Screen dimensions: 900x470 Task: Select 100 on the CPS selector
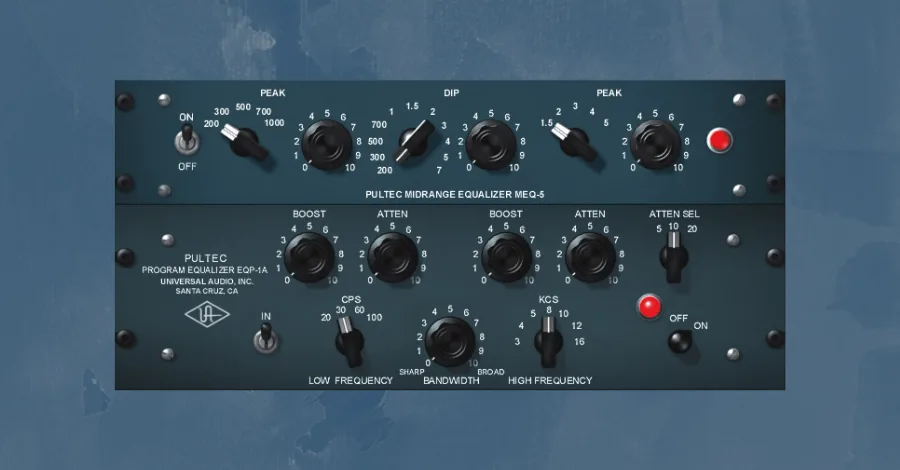374,317
